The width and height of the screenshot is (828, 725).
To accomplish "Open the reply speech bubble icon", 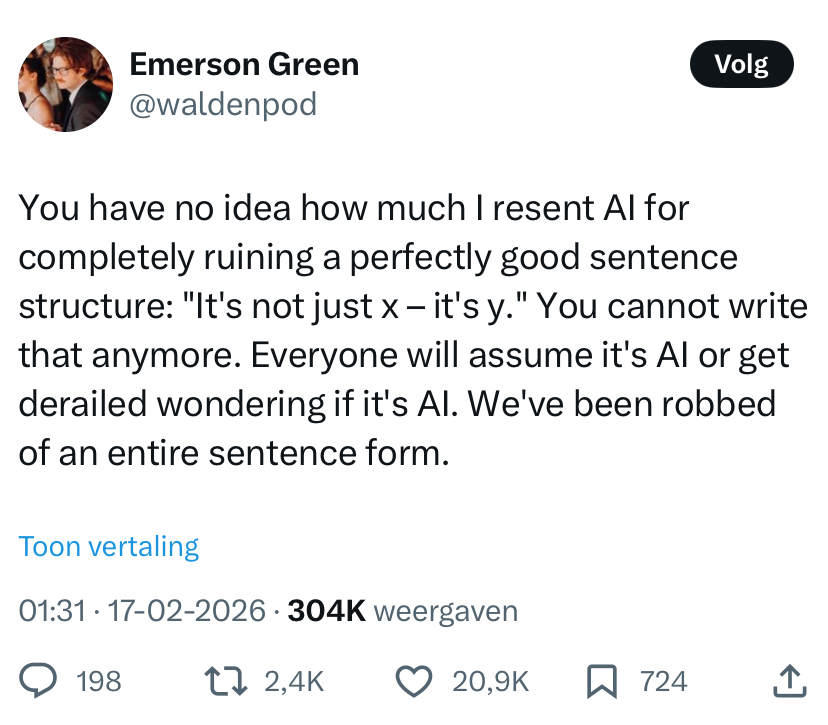I will (x=37, y=681).
